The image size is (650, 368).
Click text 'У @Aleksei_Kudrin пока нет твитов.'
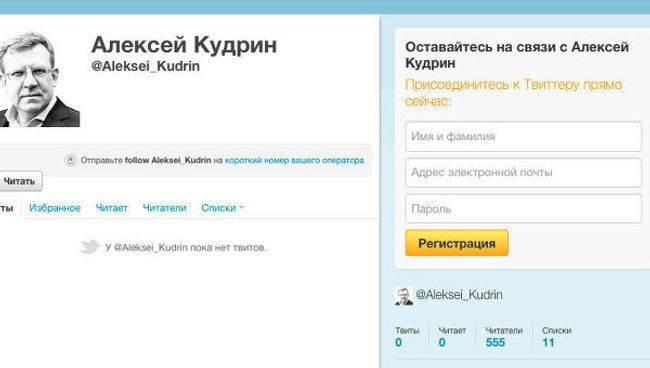[x=186, y=248]
